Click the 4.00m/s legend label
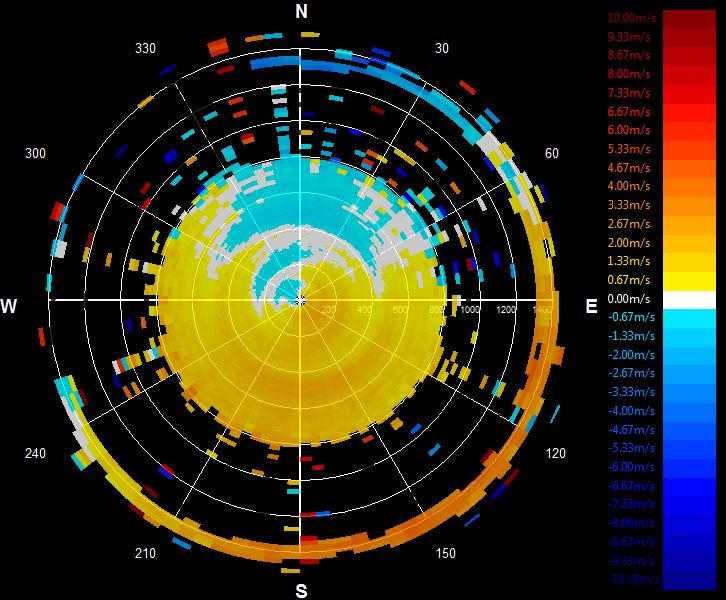Screen dimensions: 726x600 coord(629,186)
